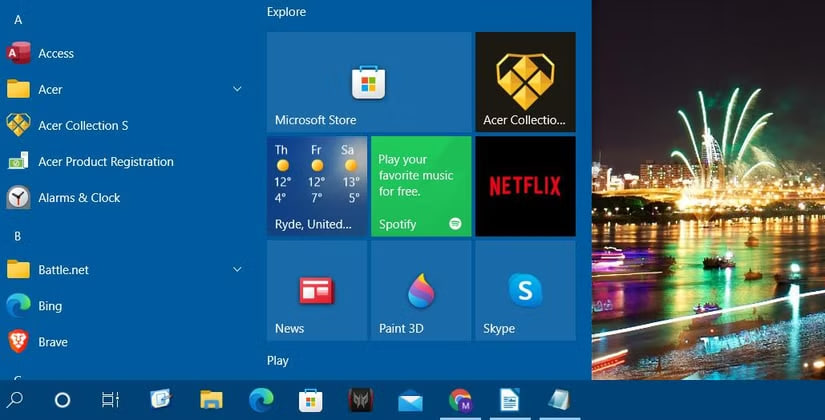Launch Bing from the app list
The width and height of the screenshot is (825, 420).
[x=126, y=306]
